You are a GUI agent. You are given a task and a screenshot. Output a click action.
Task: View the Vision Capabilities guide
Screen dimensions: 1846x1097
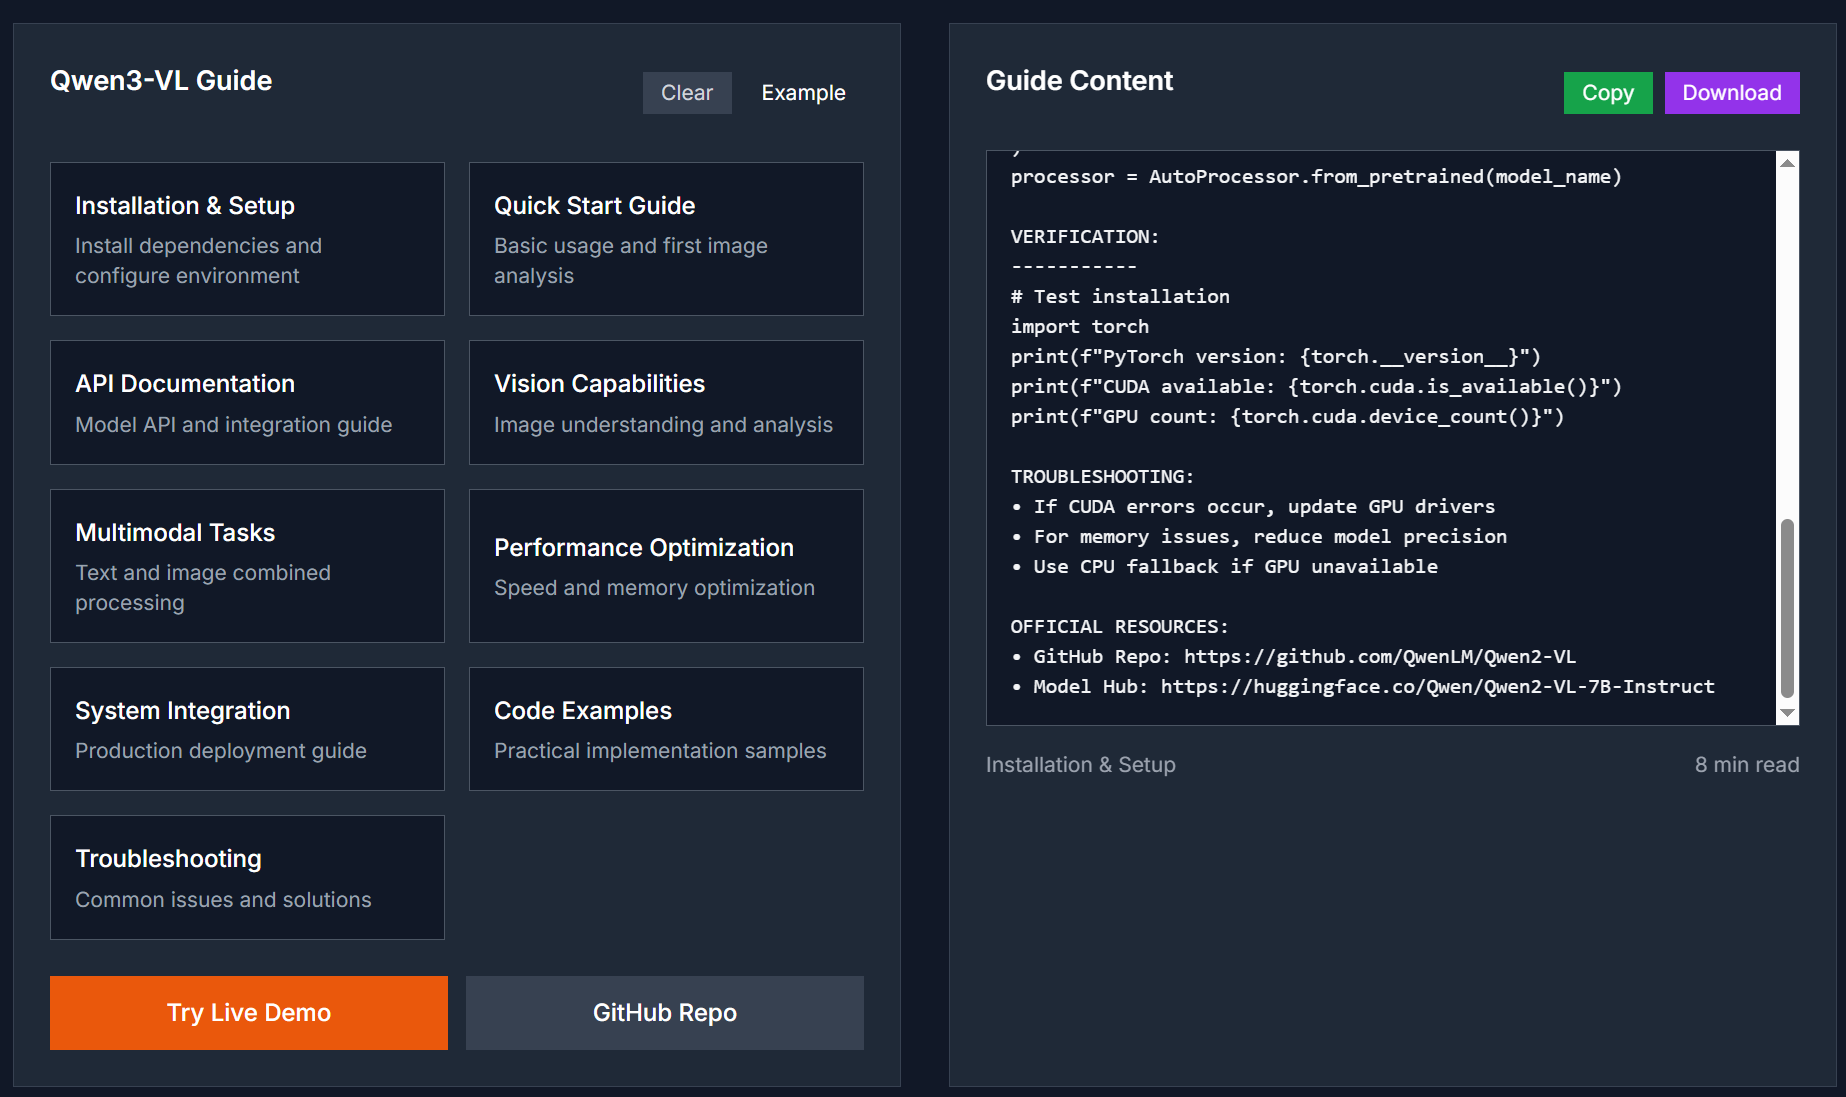pos(664,402)
